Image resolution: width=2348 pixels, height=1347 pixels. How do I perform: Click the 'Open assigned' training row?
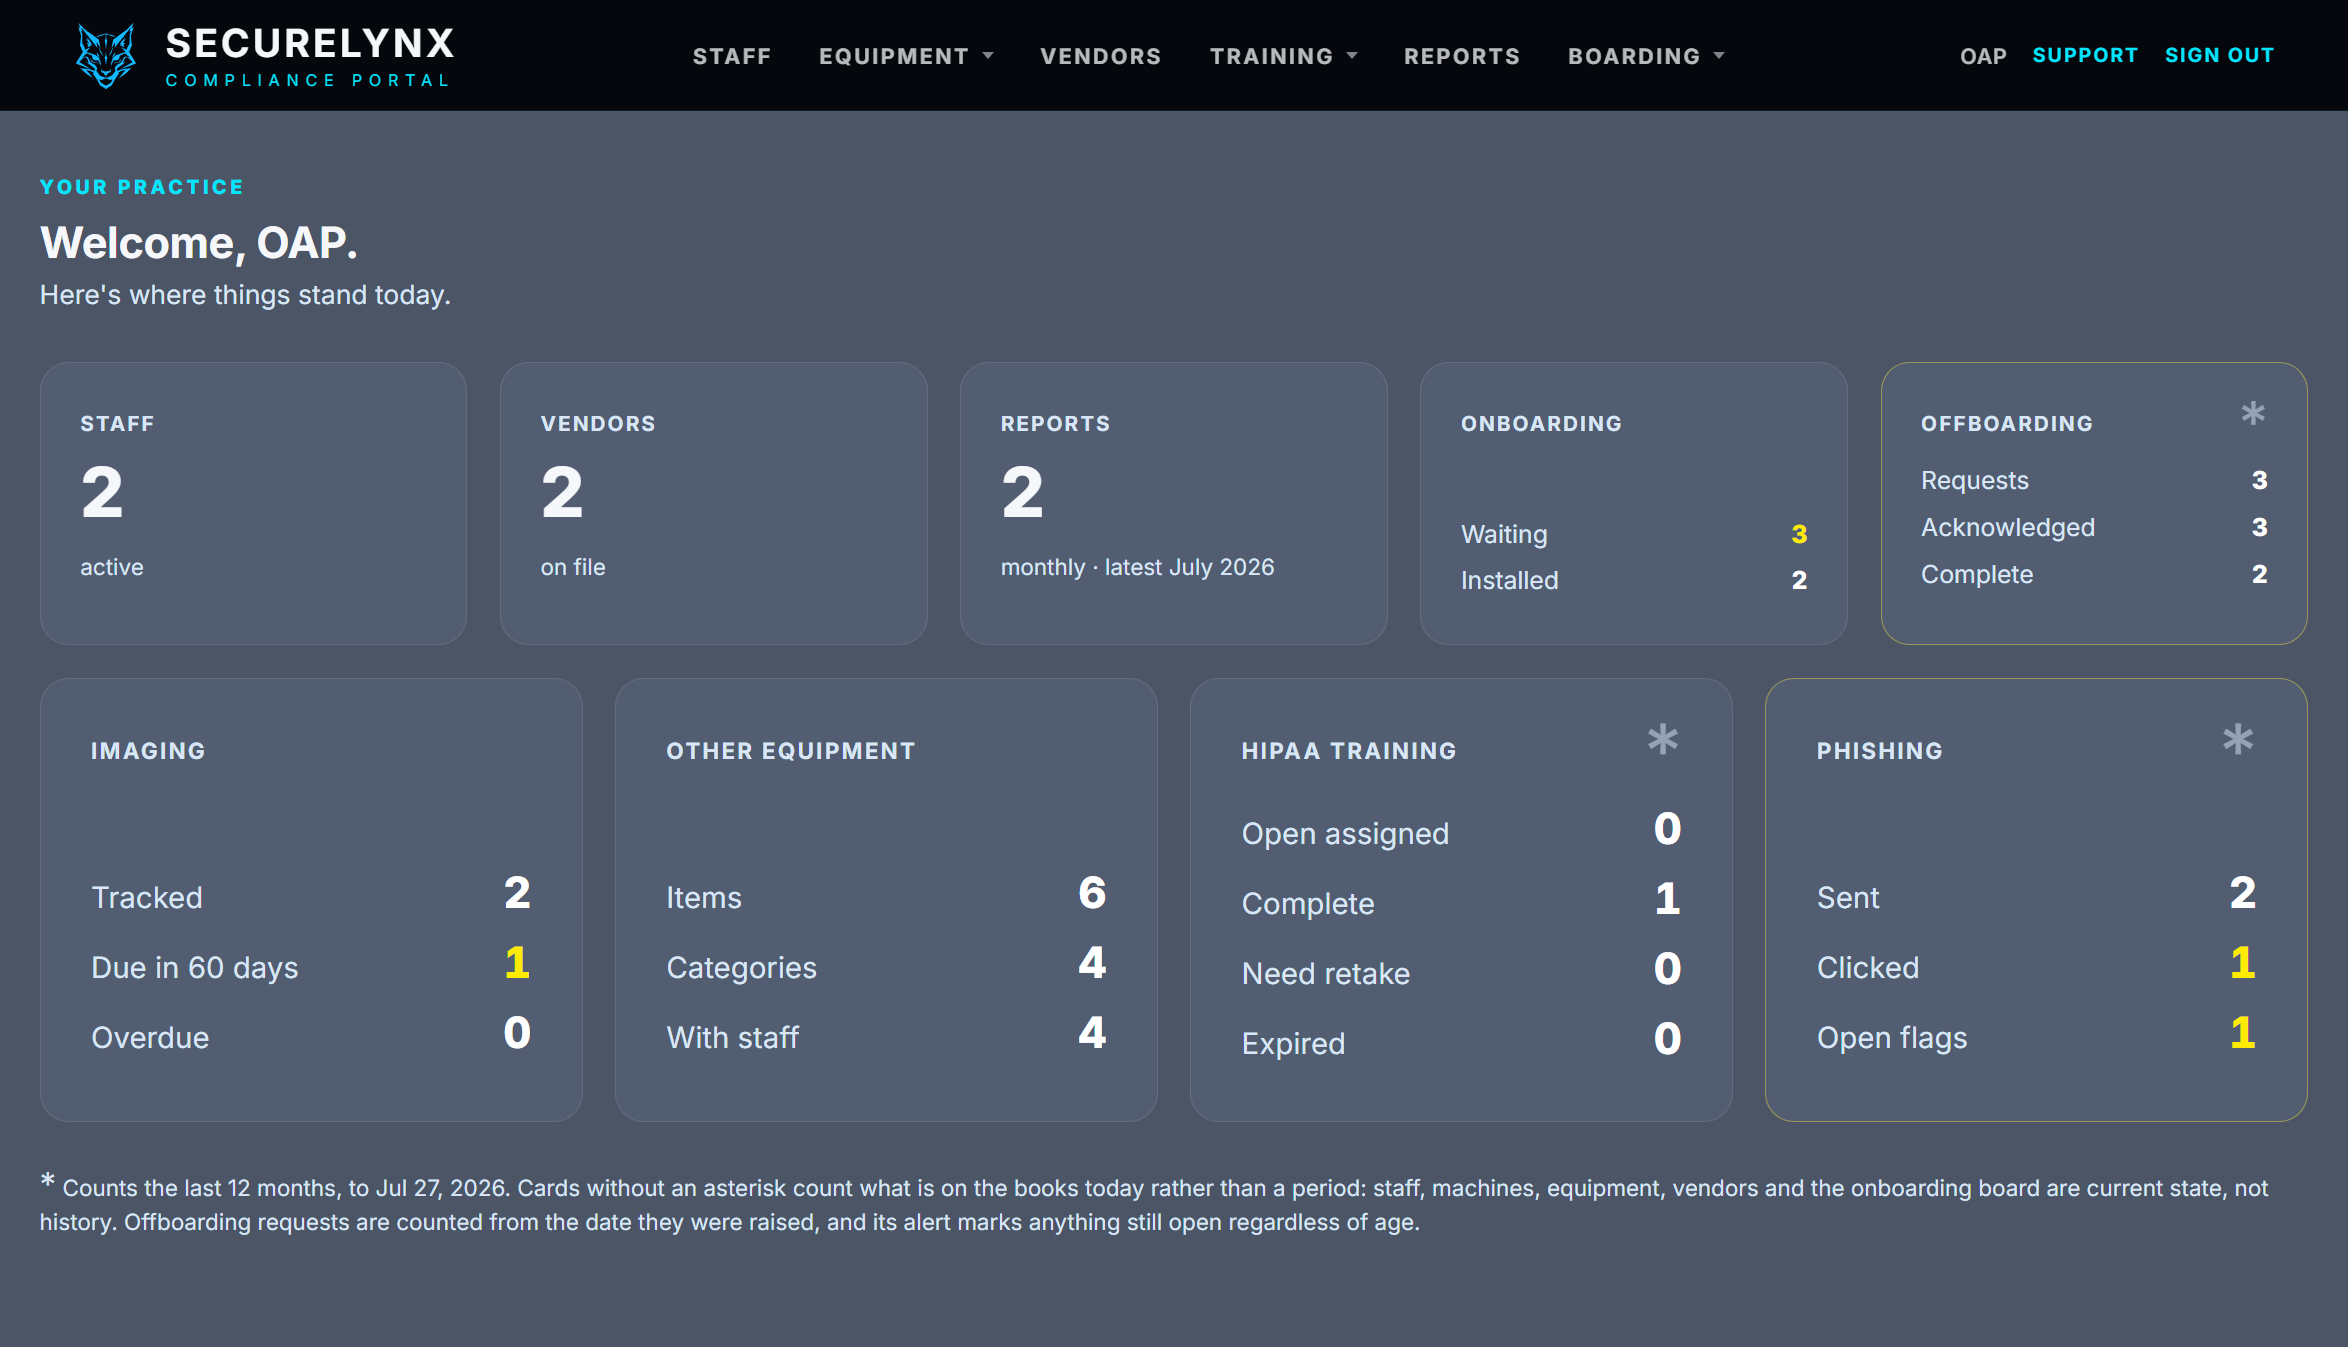click(x=1461, y=831)
